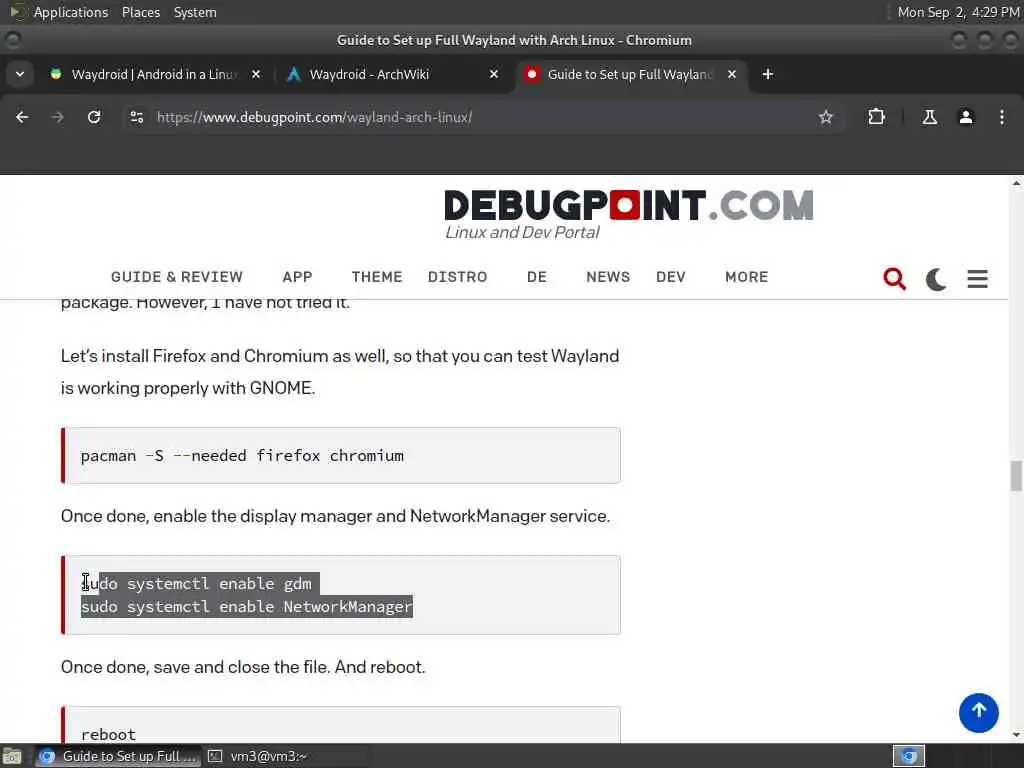Click the page vertical scrollbar thumb
The width and height of the screenshot is (1024, 768).
pyautogui.click(x=1016, y=475)
